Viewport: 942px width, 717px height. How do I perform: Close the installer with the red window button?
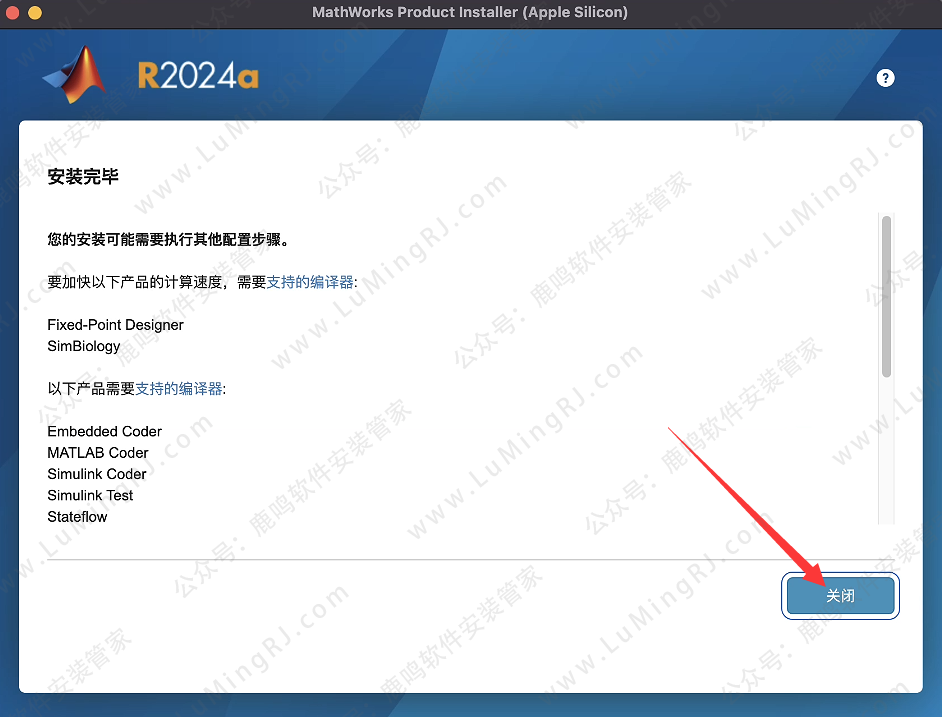[x=14, y=13]
